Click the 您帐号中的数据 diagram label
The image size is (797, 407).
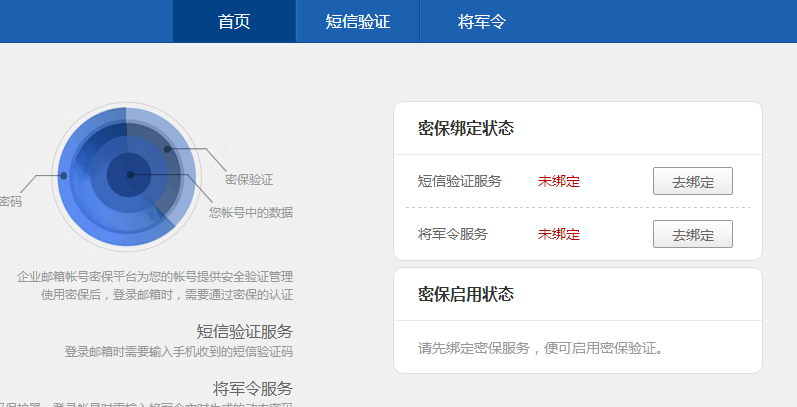[x=251, y=213]
